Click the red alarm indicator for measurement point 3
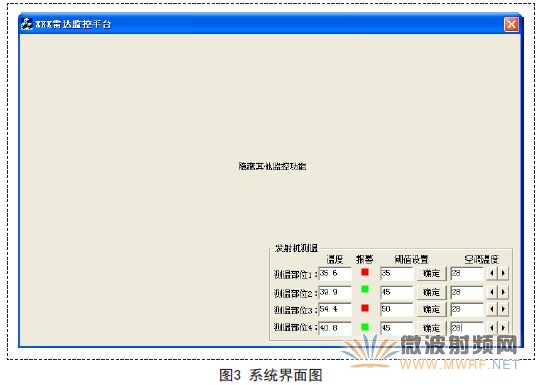This screenshot has width=539, height=385. click(x=365, y=308)
